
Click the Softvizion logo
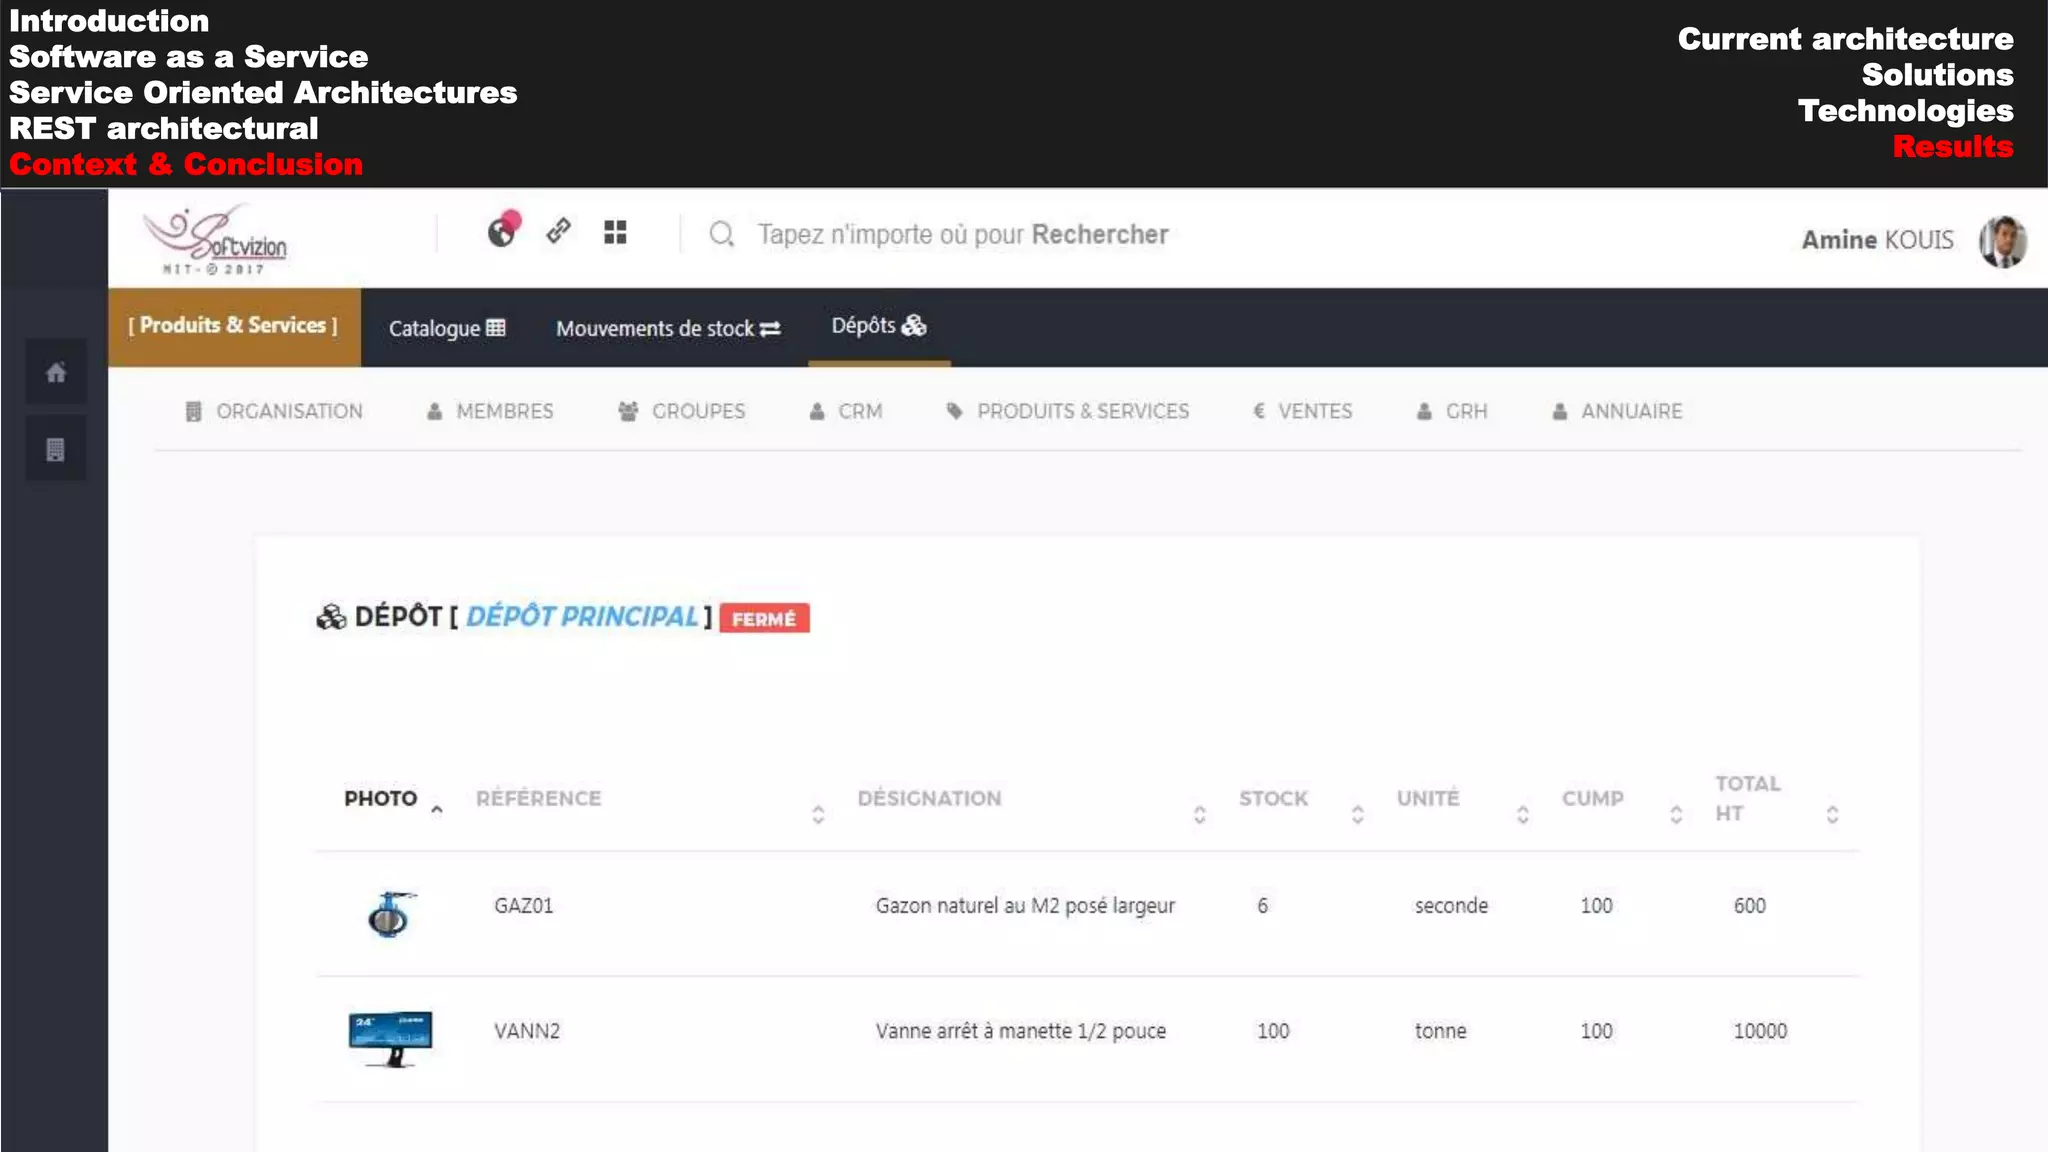(x=217, y=240)
